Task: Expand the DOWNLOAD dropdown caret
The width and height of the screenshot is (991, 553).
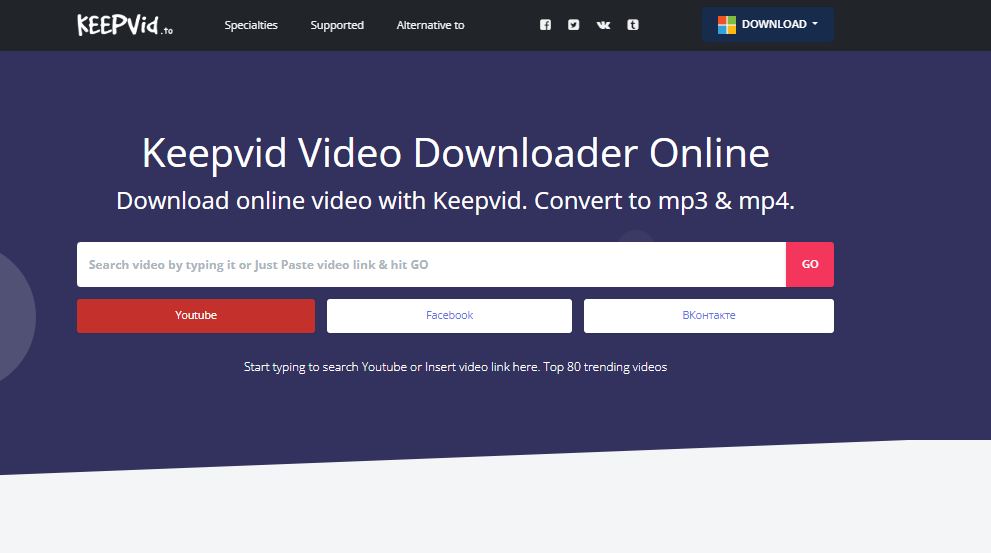Action: click(x=815, y=24)
